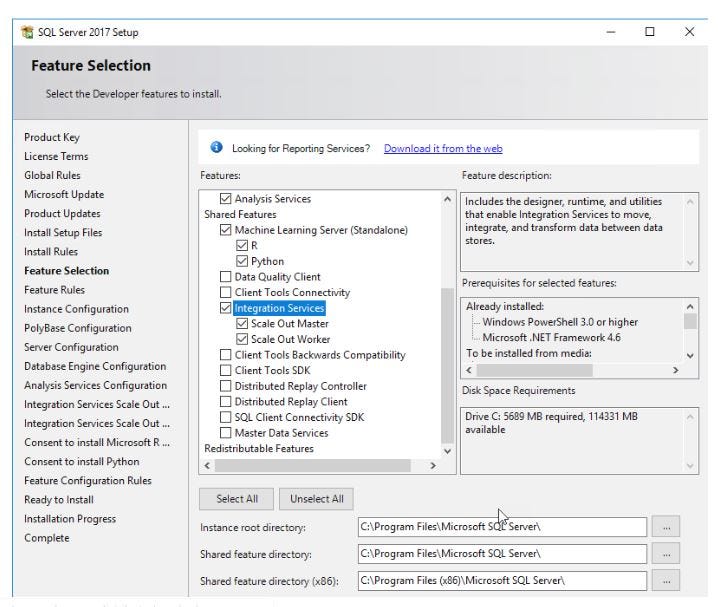Toggle Machine Learning Server (Standalone) checkbox
Image resolution: width=718 pixels, height=607 pixels.
point(225,230)
